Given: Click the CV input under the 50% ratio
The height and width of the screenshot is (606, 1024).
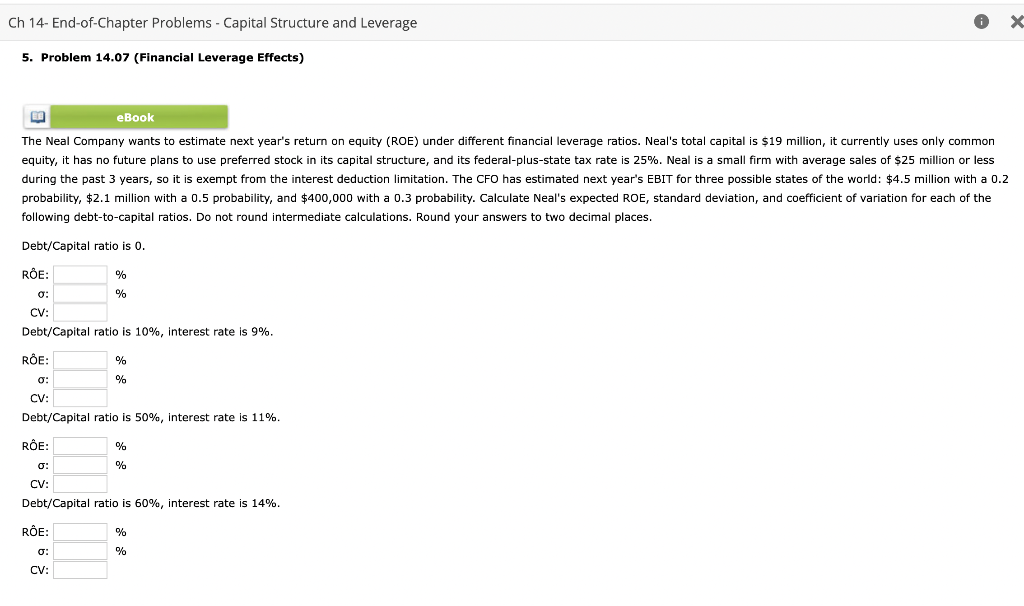Looking at the screenshot, I should pos(80,484).
